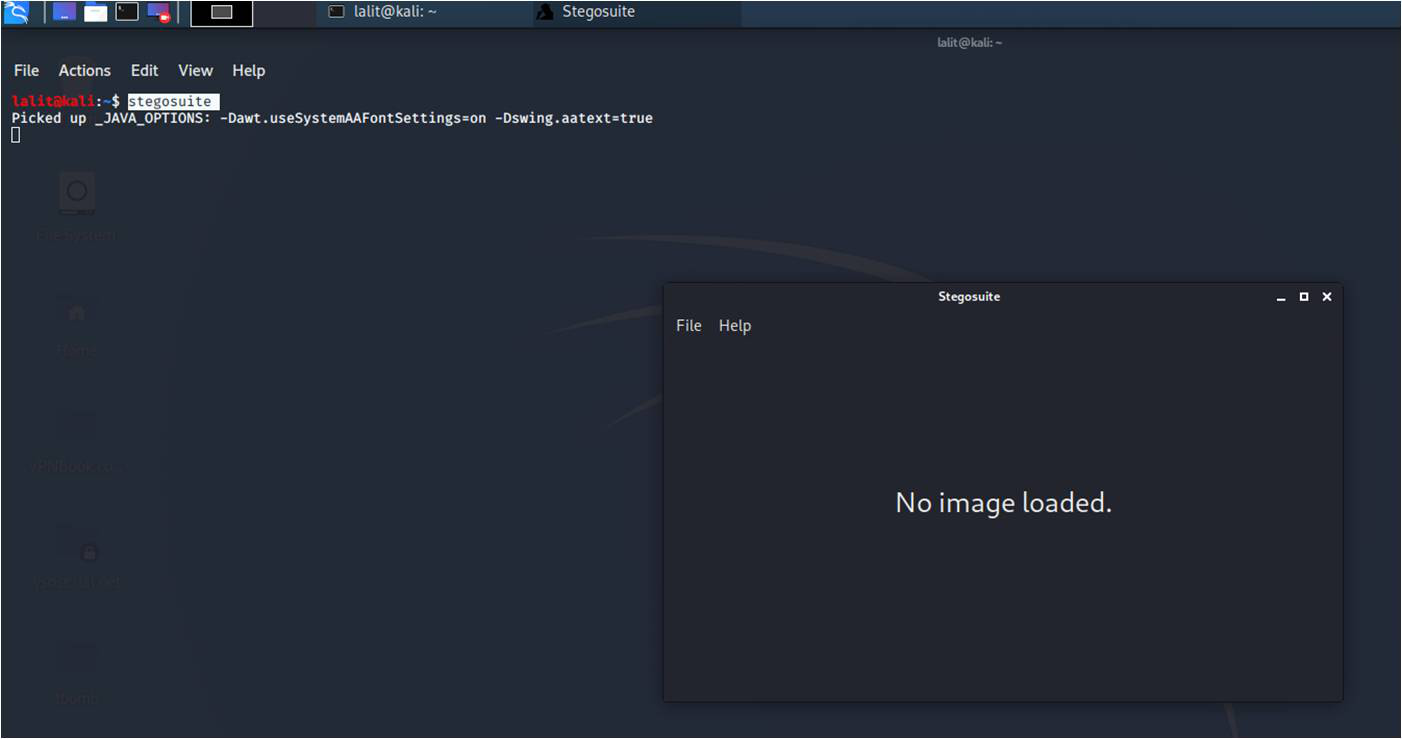Open the Help menu in Stegosuite

click(x=735, y=326)
